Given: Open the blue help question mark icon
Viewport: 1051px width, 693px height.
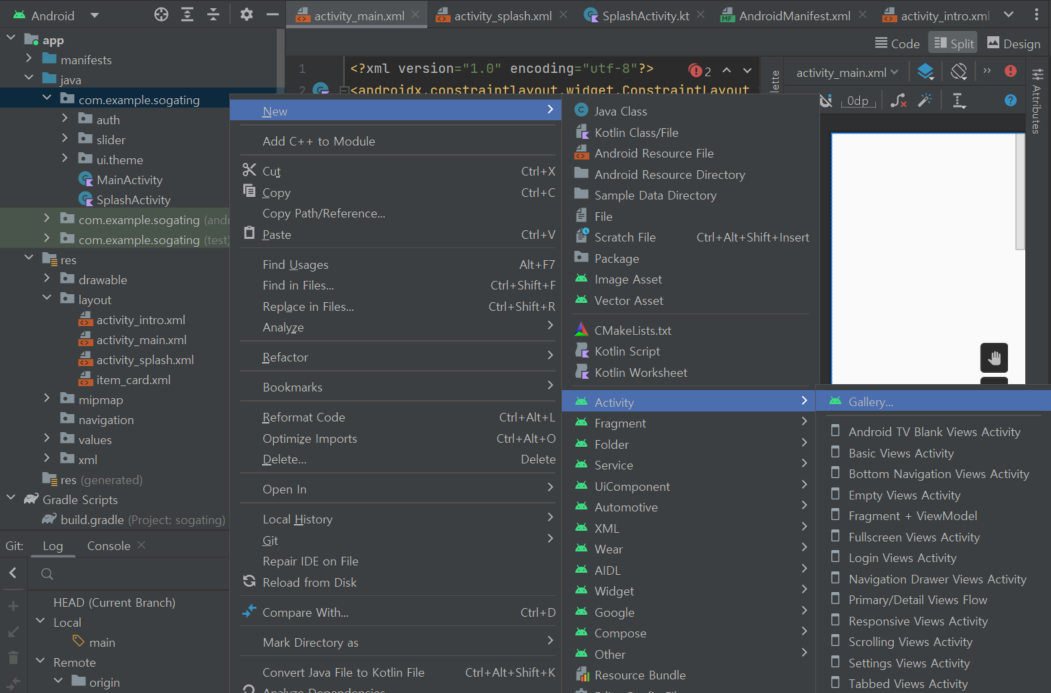Looking at the screenshot, I should (x=1010, y=101).
